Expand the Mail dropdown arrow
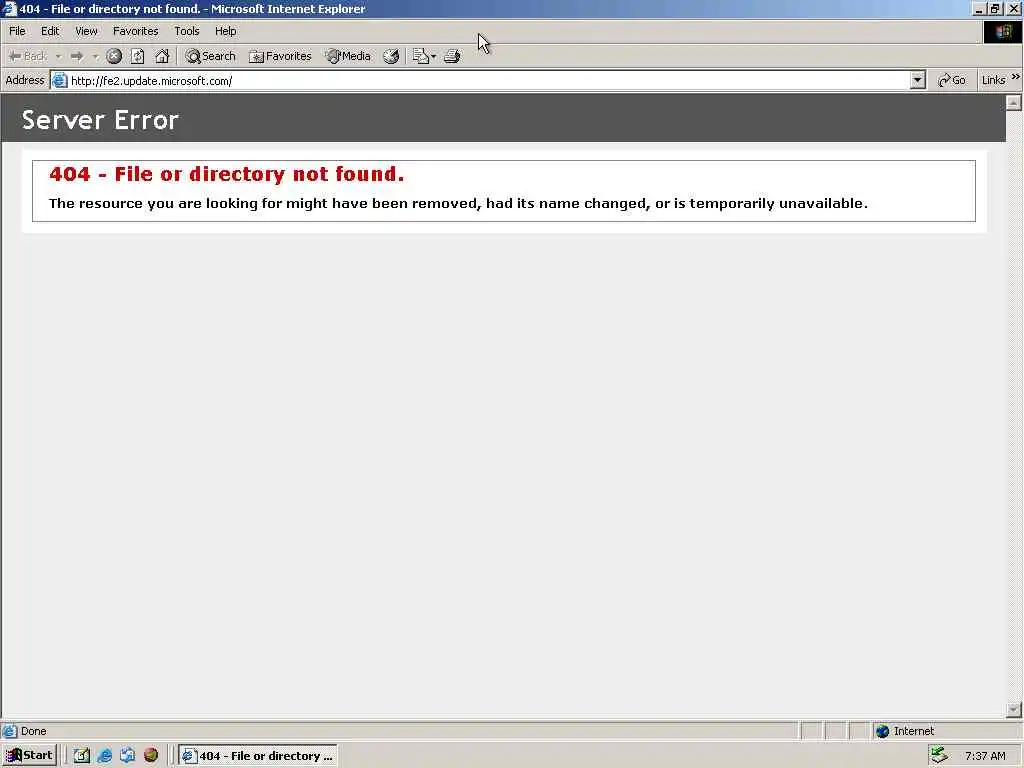 [x=434, y=57]
